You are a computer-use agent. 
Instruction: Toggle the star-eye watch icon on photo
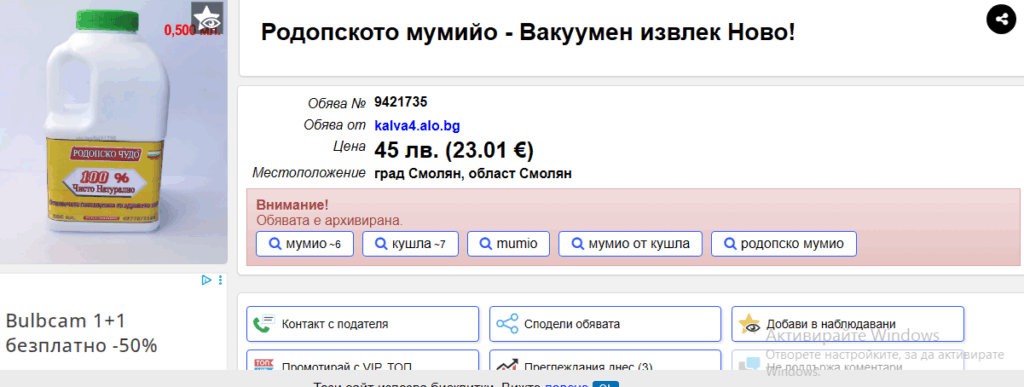[x=208, y=18]
